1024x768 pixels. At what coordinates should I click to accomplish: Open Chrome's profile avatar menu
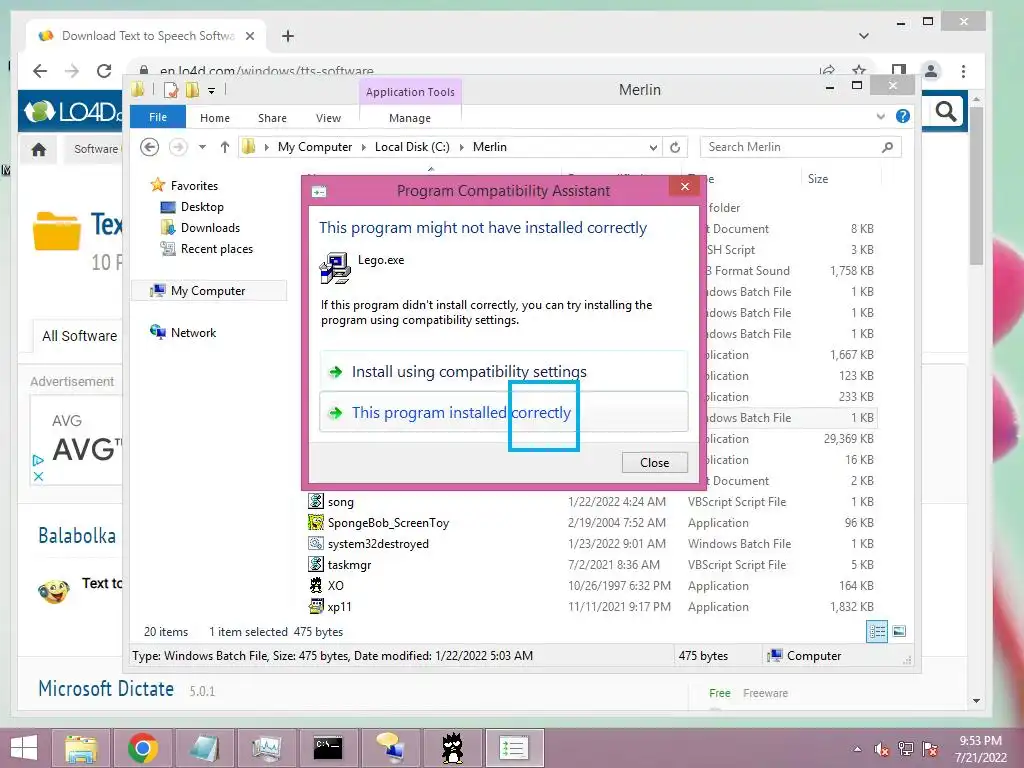[x=931, y=71]
